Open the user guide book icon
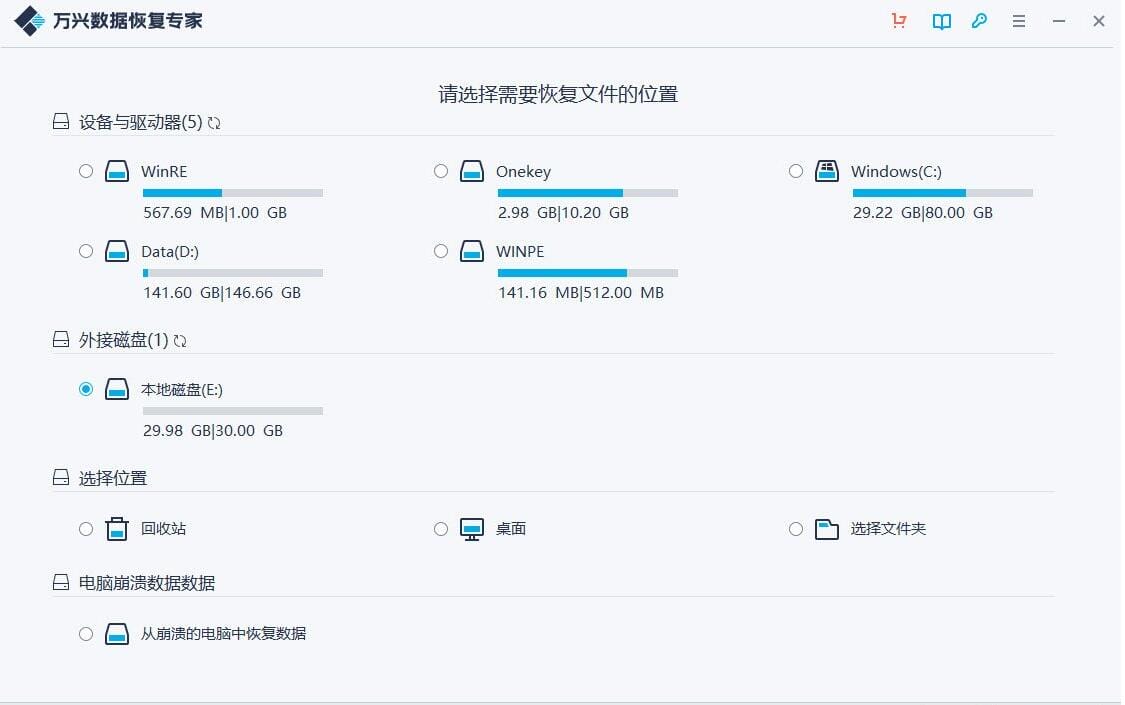Screen dimensions: 1125x705 tap(941, 21)
